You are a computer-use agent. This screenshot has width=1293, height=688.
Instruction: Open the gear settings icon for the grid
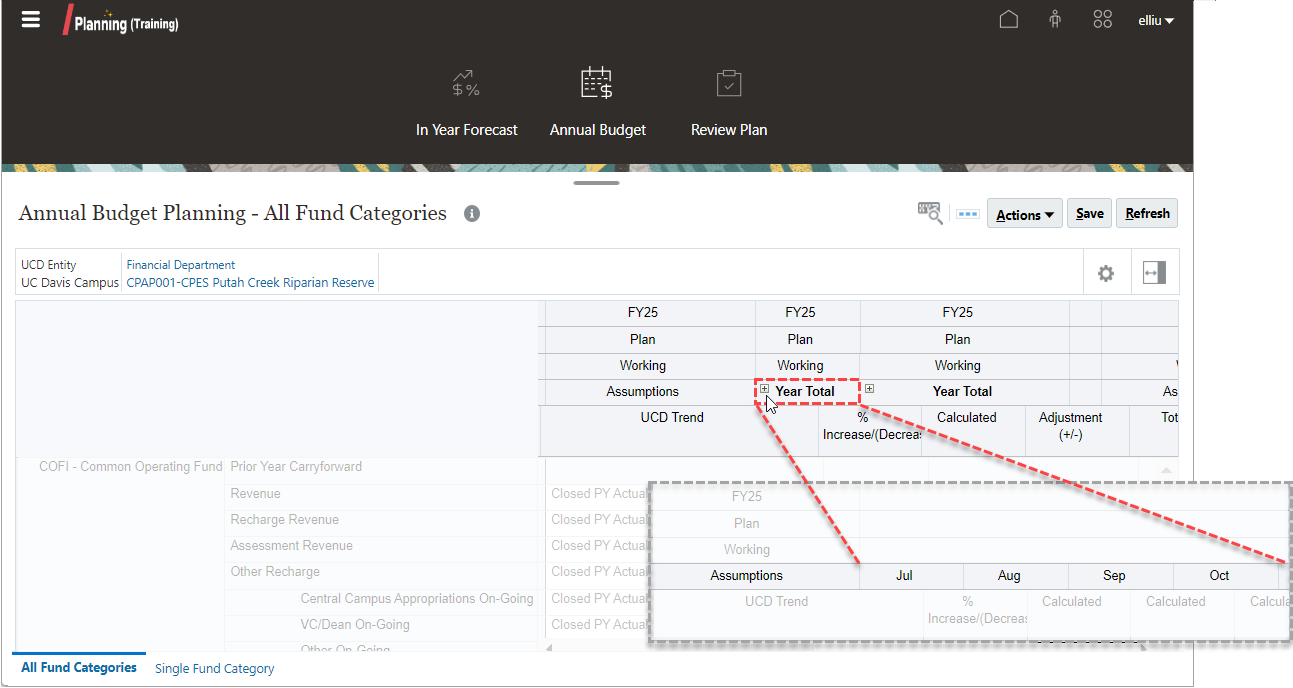pos(1106,272)
